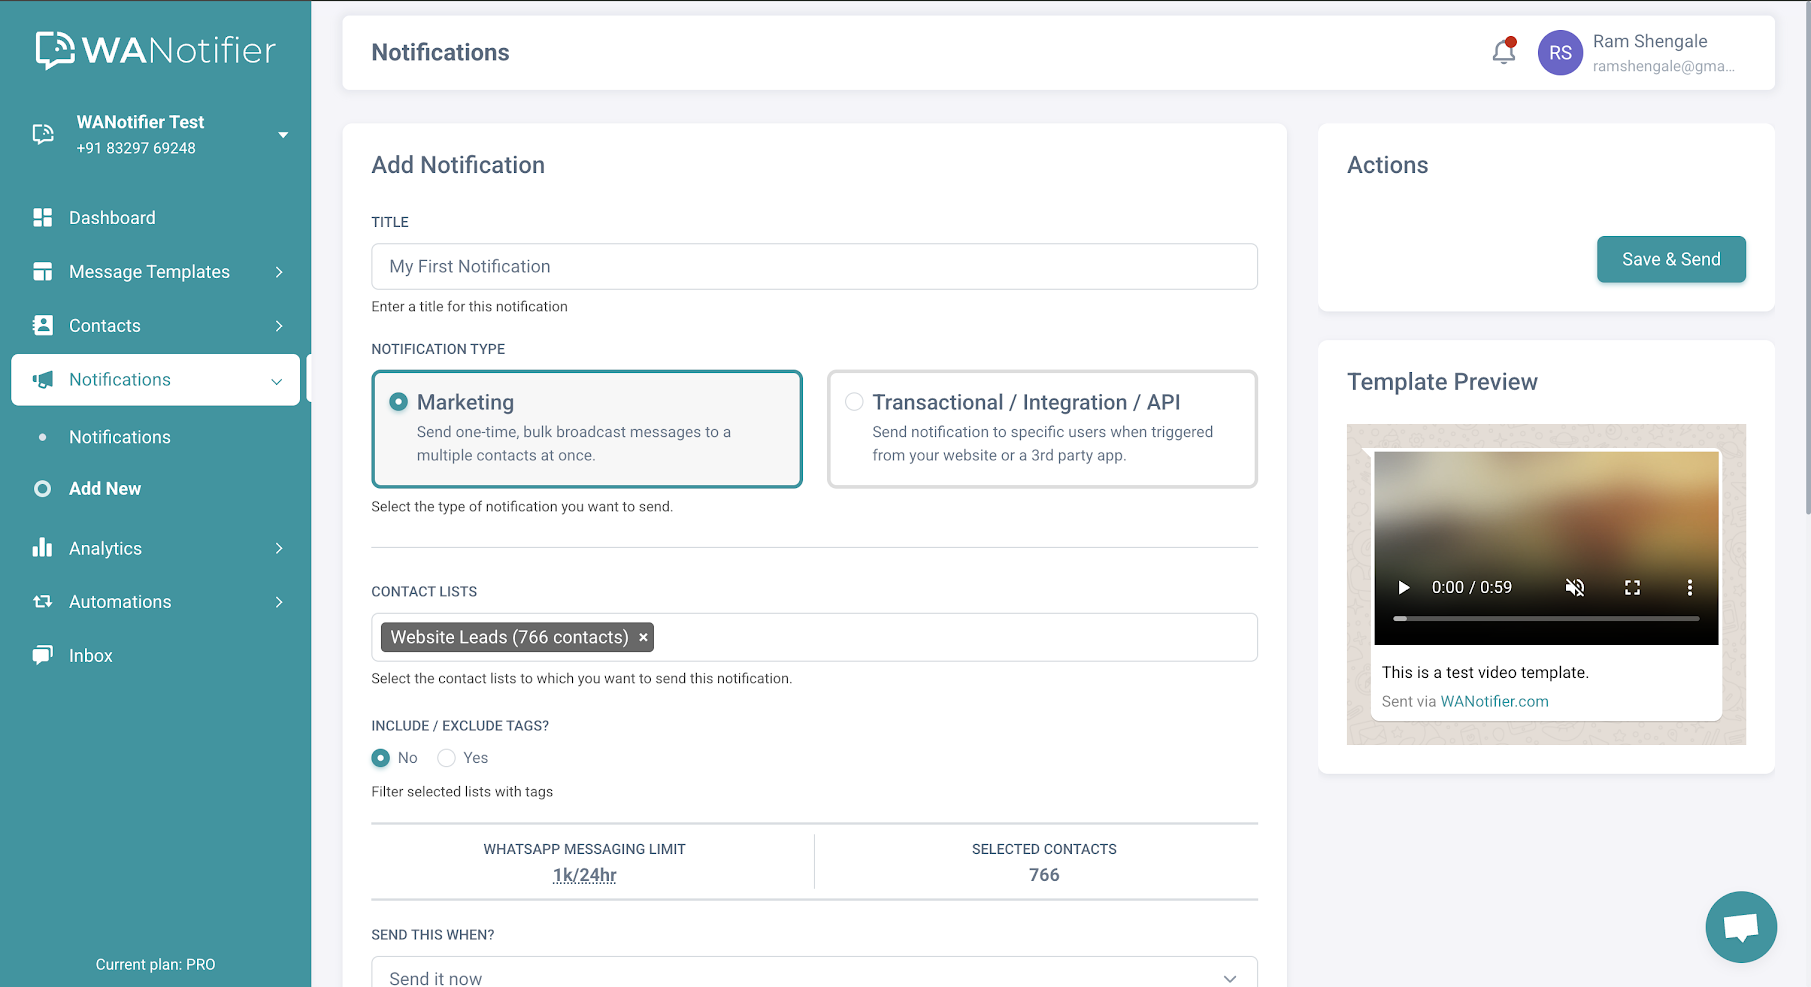The image size is (1811, 987).
Task: Remove the Website Leads contact list tag
Action: (x=643, y=637)
